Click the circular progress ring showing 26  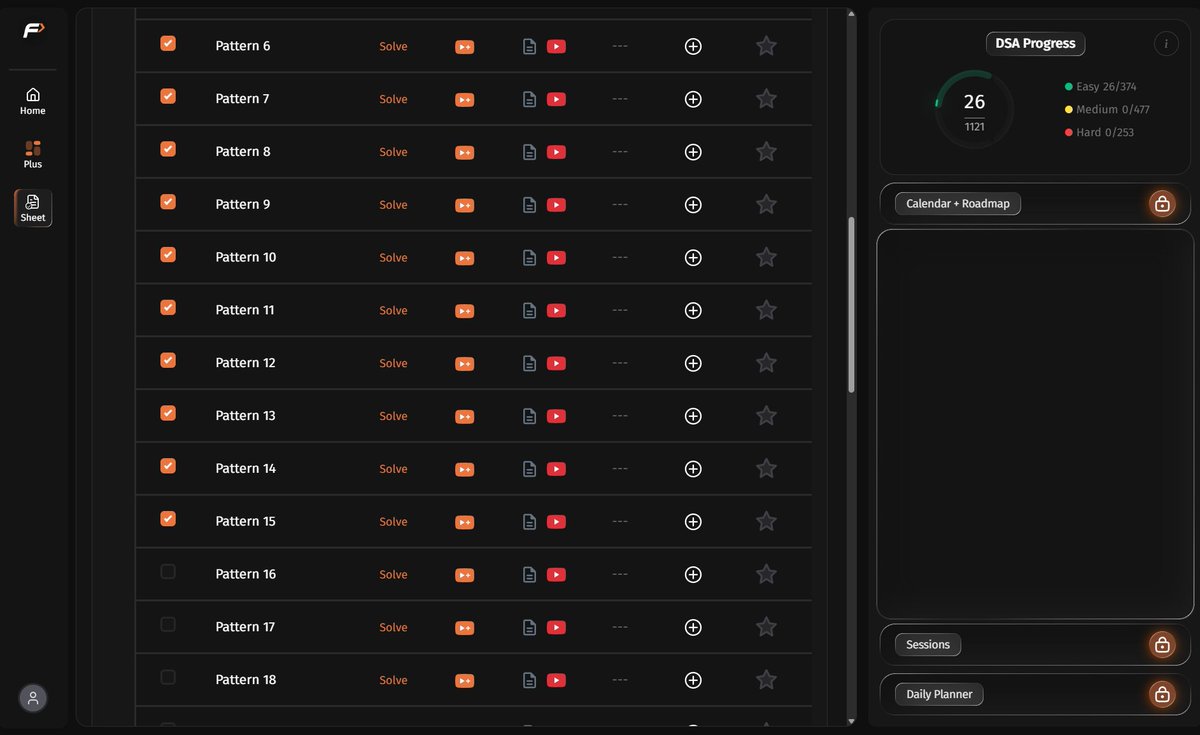(x=974, y=109)
